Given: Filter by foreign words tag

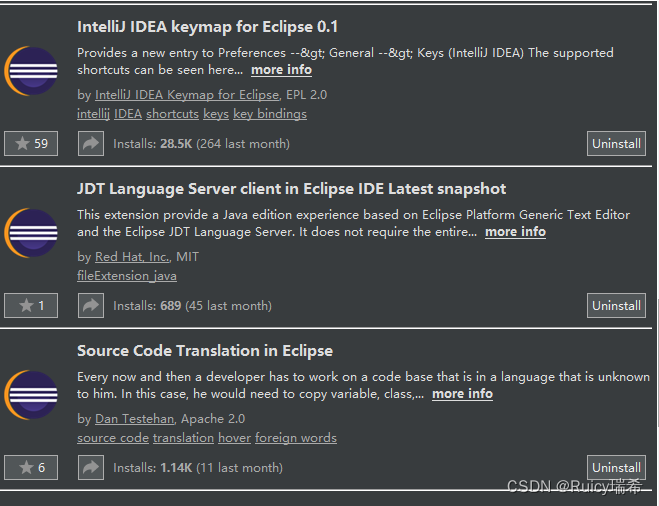Looking at the screenshot, I should click(296, 438).
